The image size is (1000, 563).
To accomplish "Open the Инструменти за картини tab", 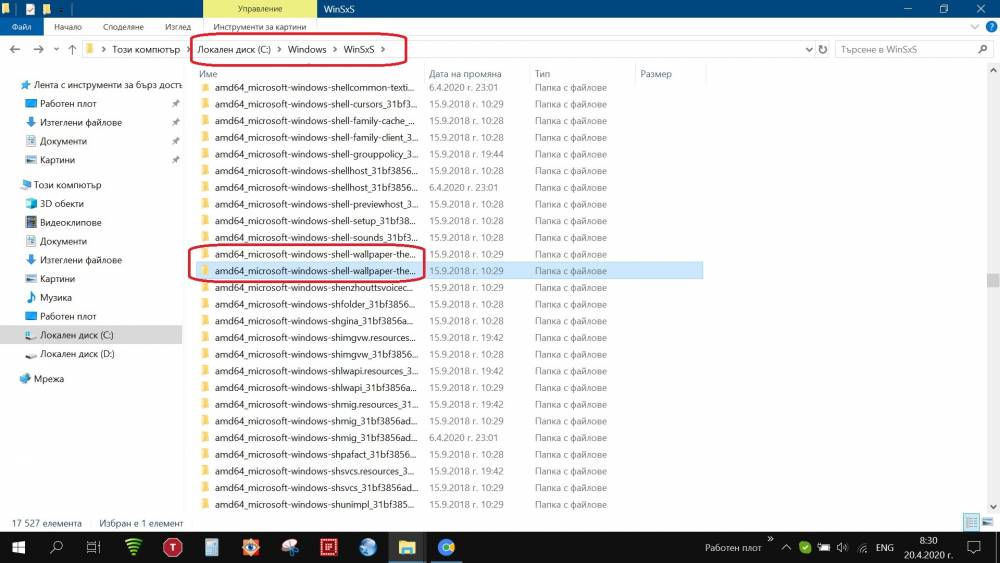I will pos(260,27).
